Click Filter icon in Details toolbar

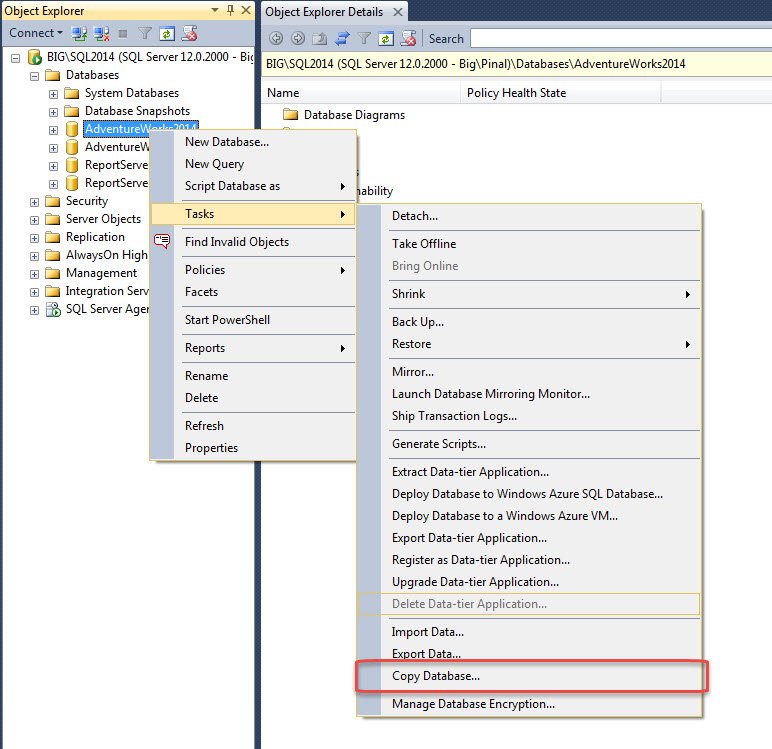364,38
